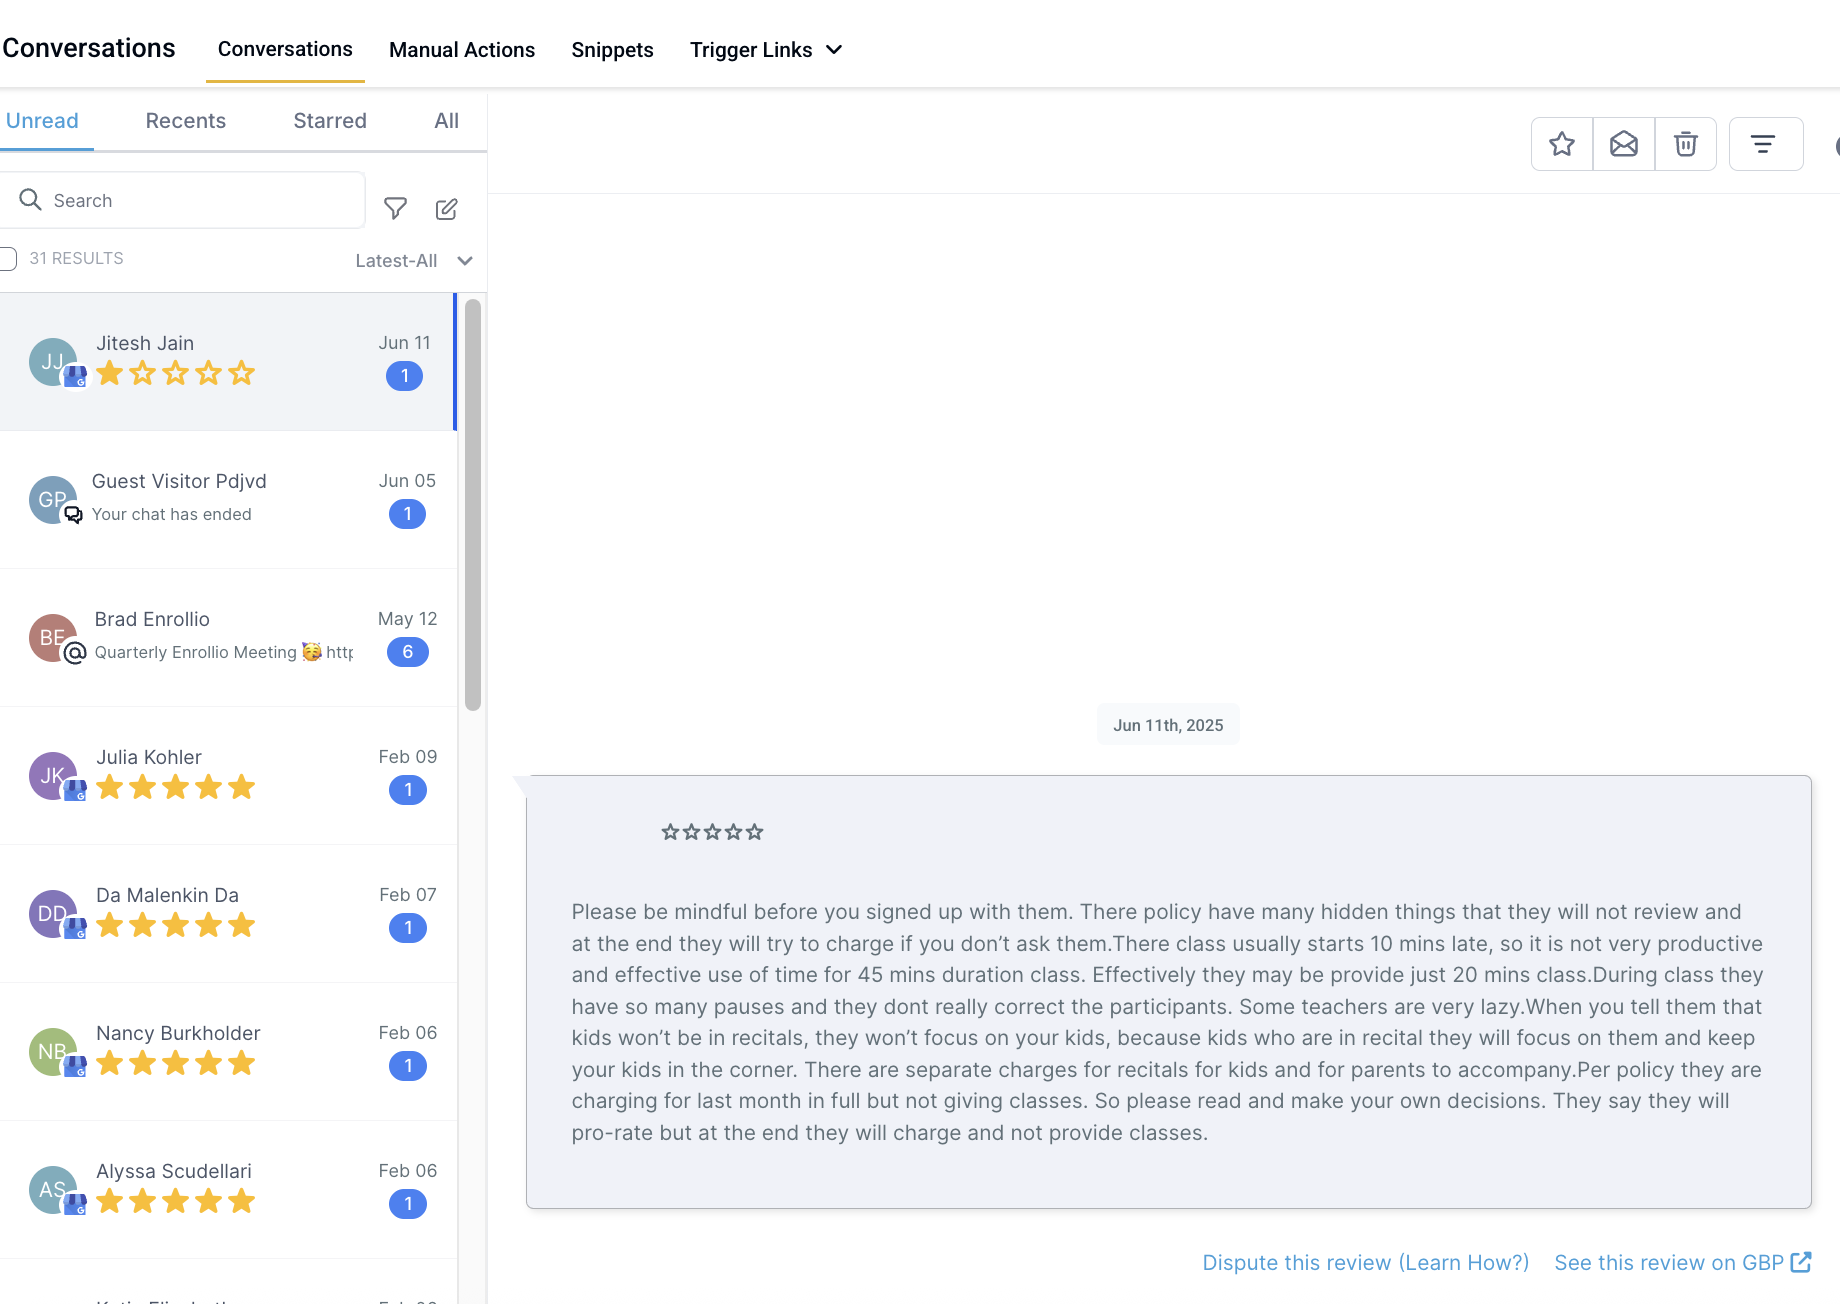Image resolution: width=1840 pixels, height=1304 pixels.
Task: Click the Conversations page title
Action: point(89,48)
